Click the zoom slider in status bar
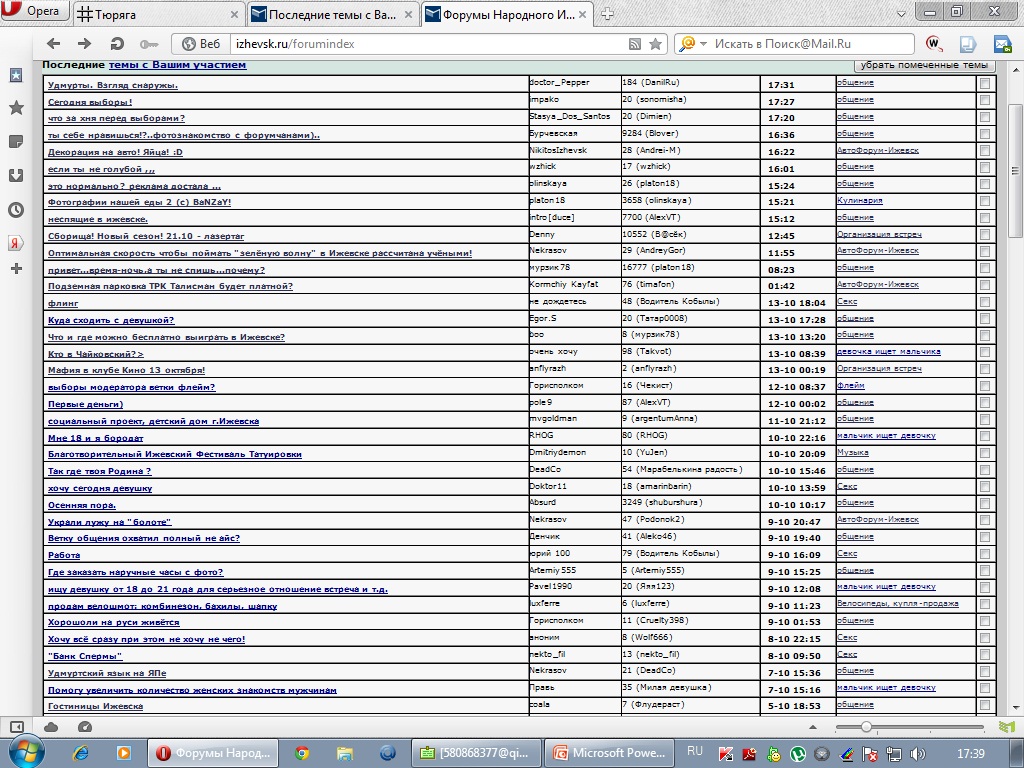 click(866, 727)
